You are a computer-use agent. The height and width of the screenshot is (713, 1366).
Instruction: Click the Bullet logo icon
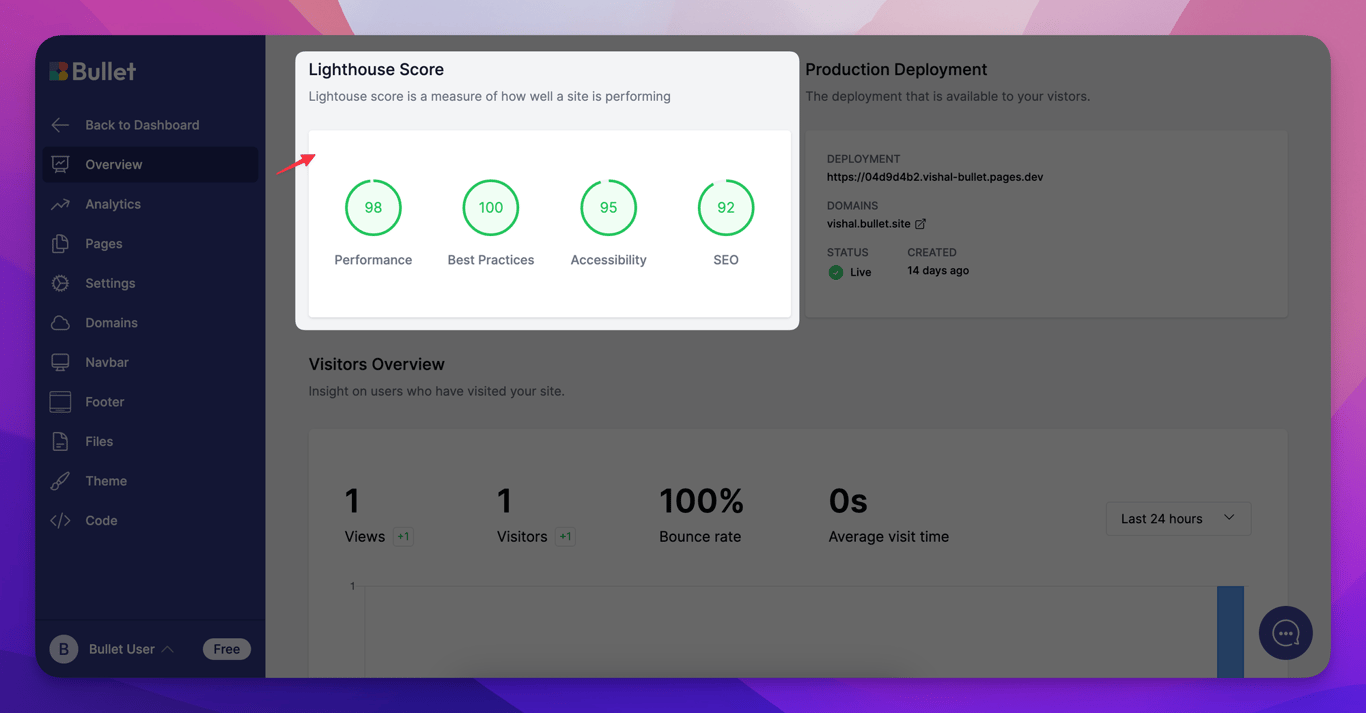[59, 71]
